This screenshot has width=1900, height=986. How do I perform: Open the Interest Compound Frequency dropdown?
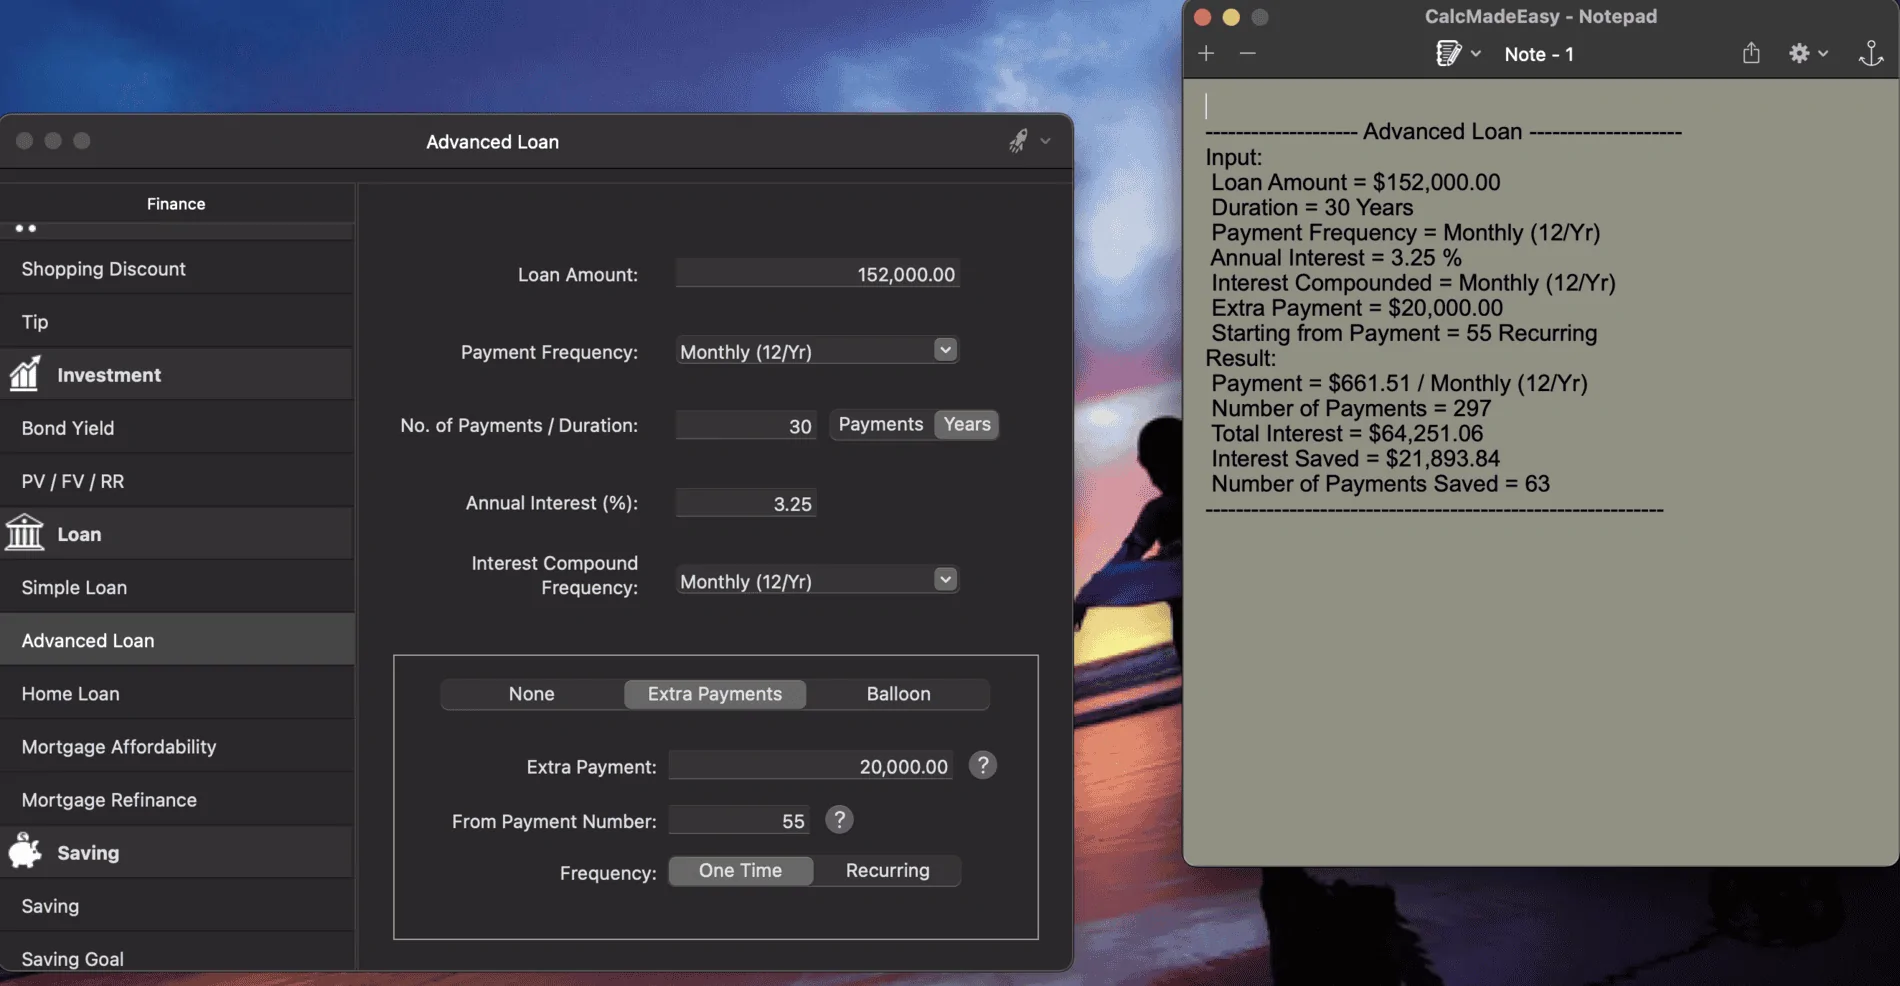(x=817, y=581)
